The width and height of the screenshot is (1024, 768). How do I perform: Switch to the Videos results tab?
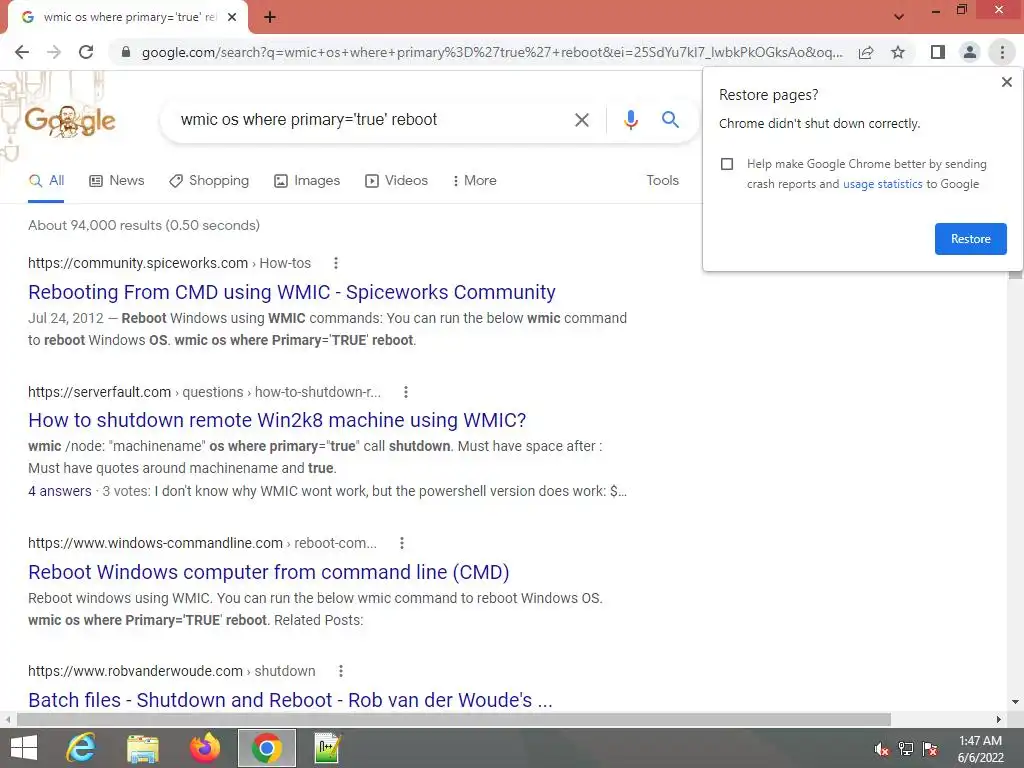(396, 181)
